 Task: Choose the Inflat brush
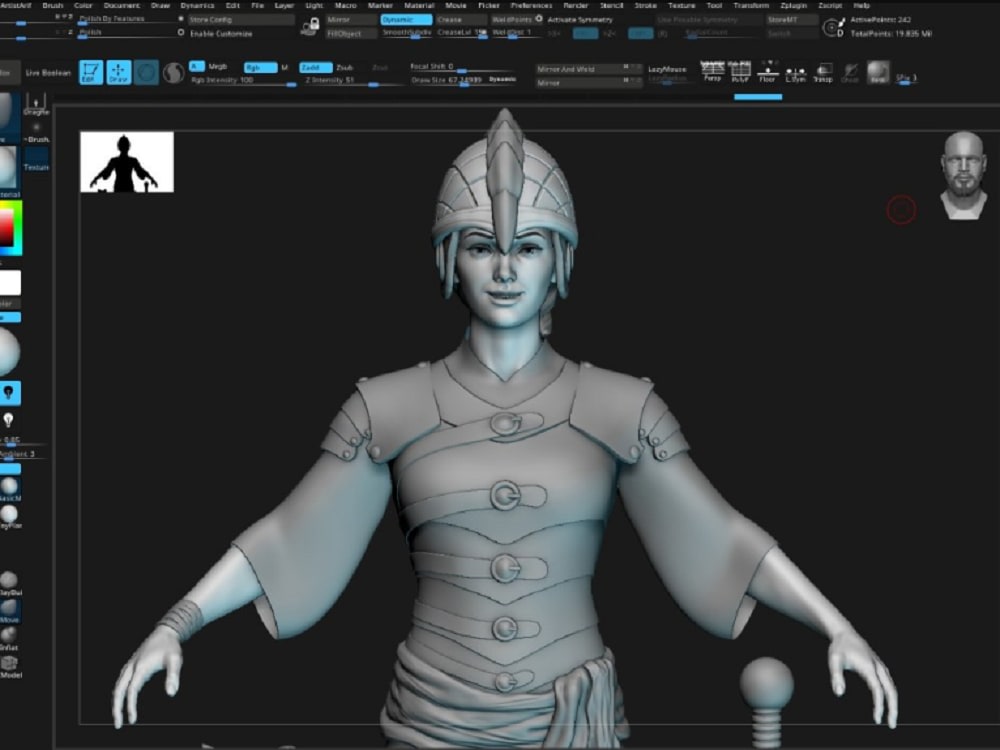(x=8, y=638)
